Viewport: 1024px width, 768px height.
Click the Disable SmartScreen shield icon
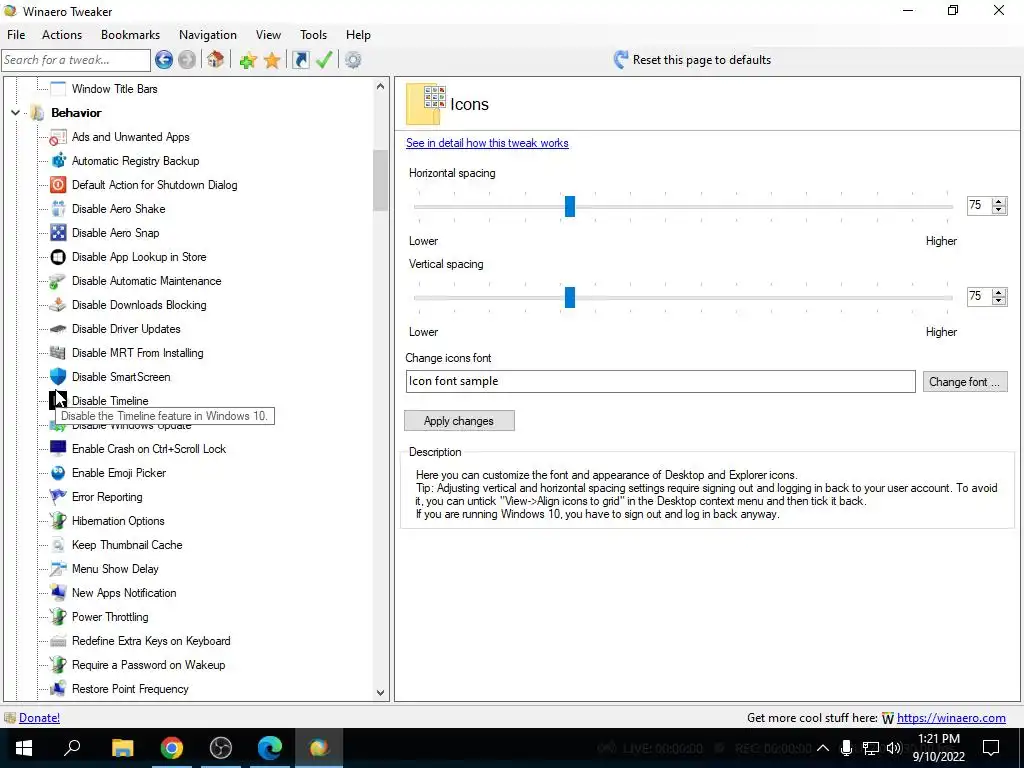58,377
